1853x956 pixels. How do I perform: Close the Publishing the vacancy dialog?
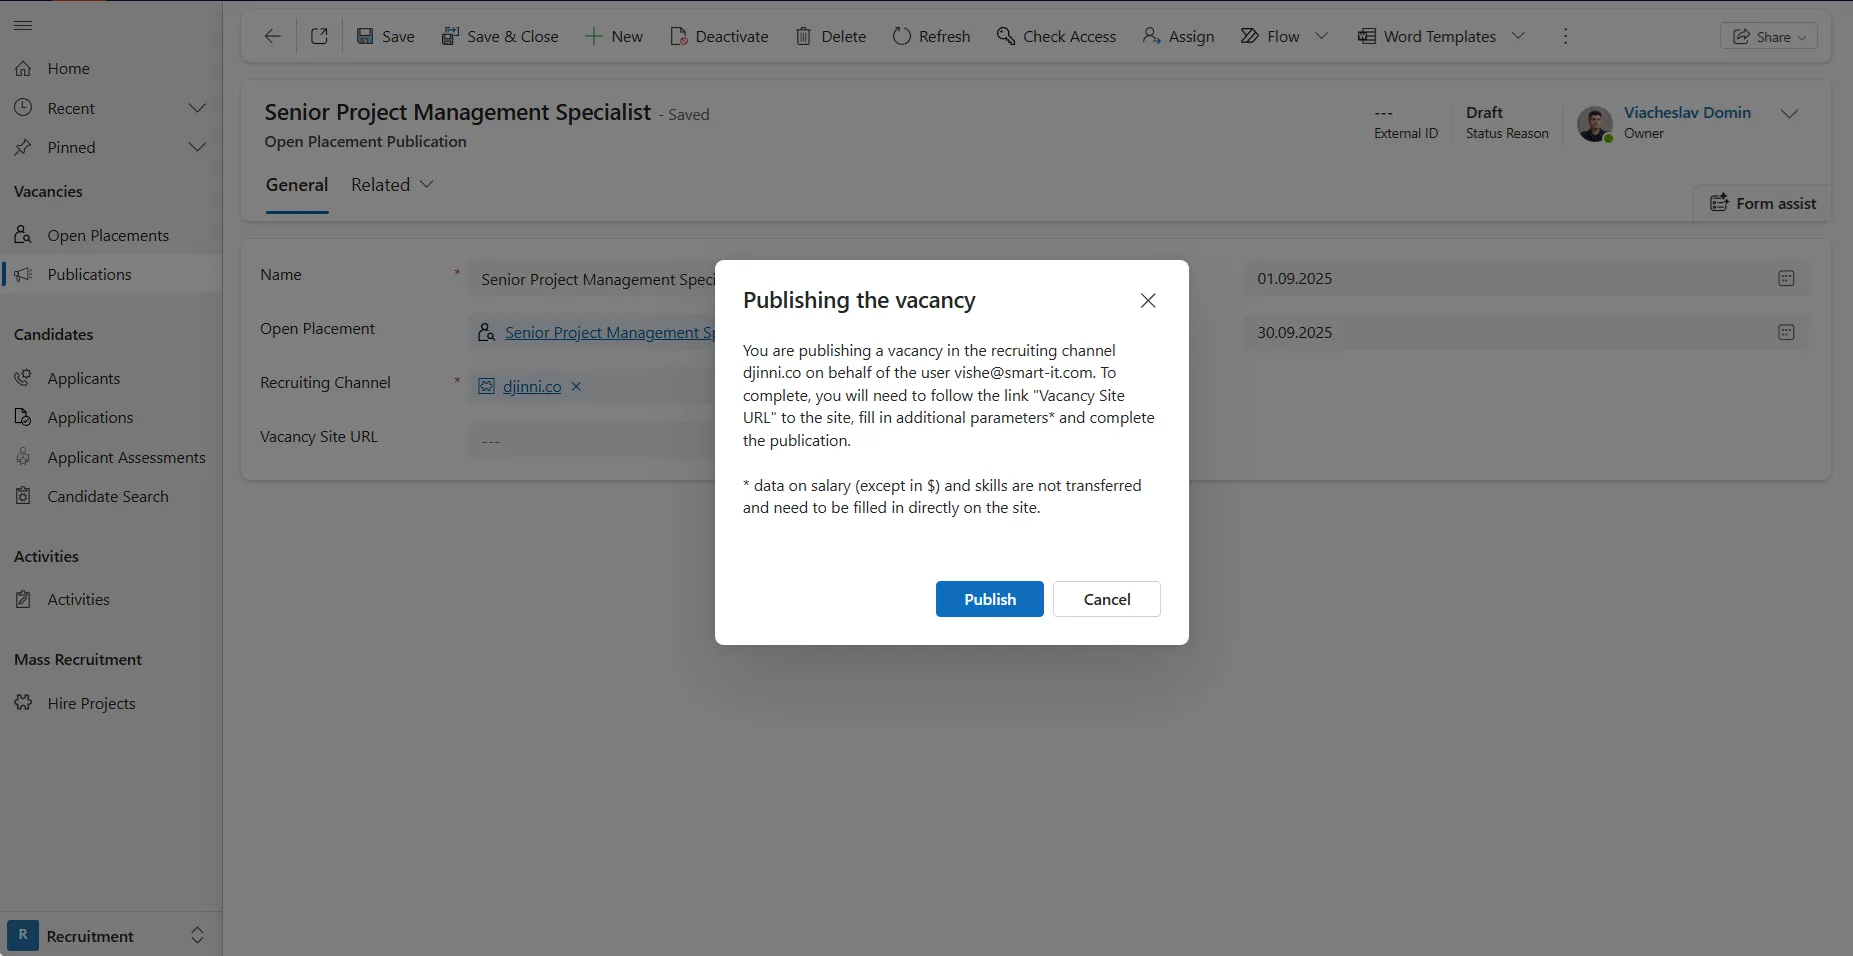tap(1148, 301)
